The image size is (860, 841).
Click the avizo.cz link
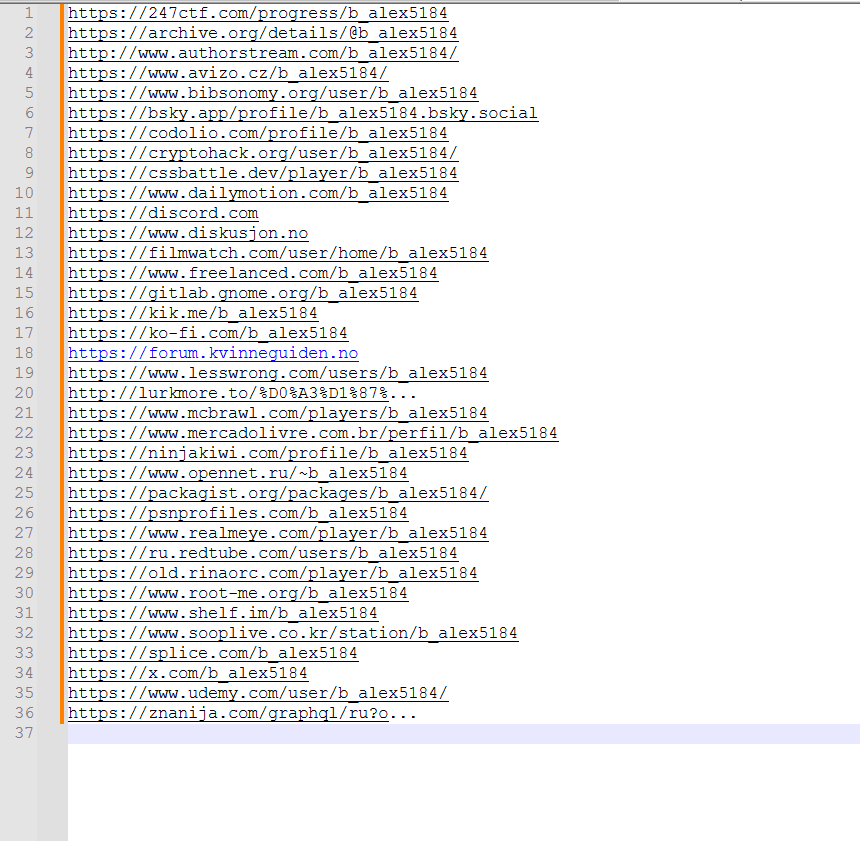pos(228,73)
